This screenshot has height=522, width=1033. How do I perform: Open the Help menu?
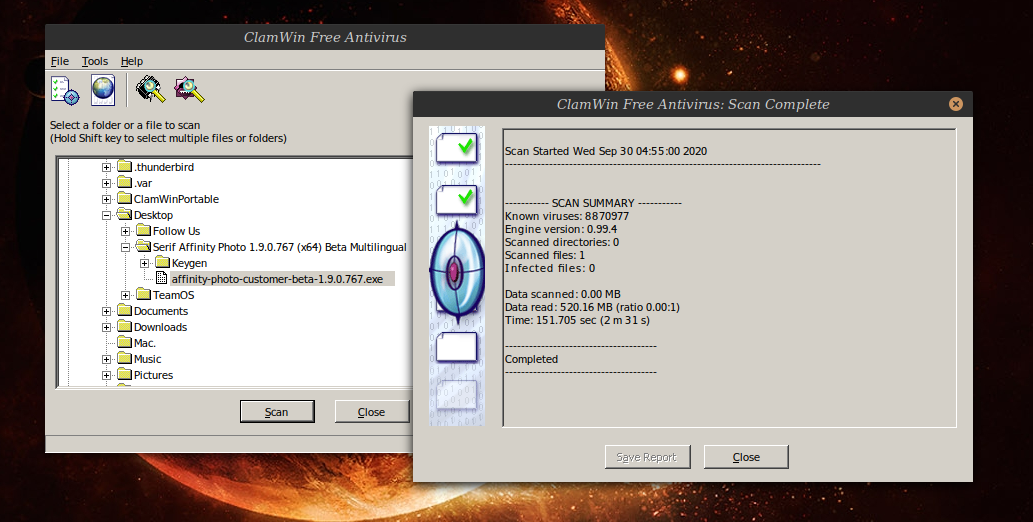[132, 61]
